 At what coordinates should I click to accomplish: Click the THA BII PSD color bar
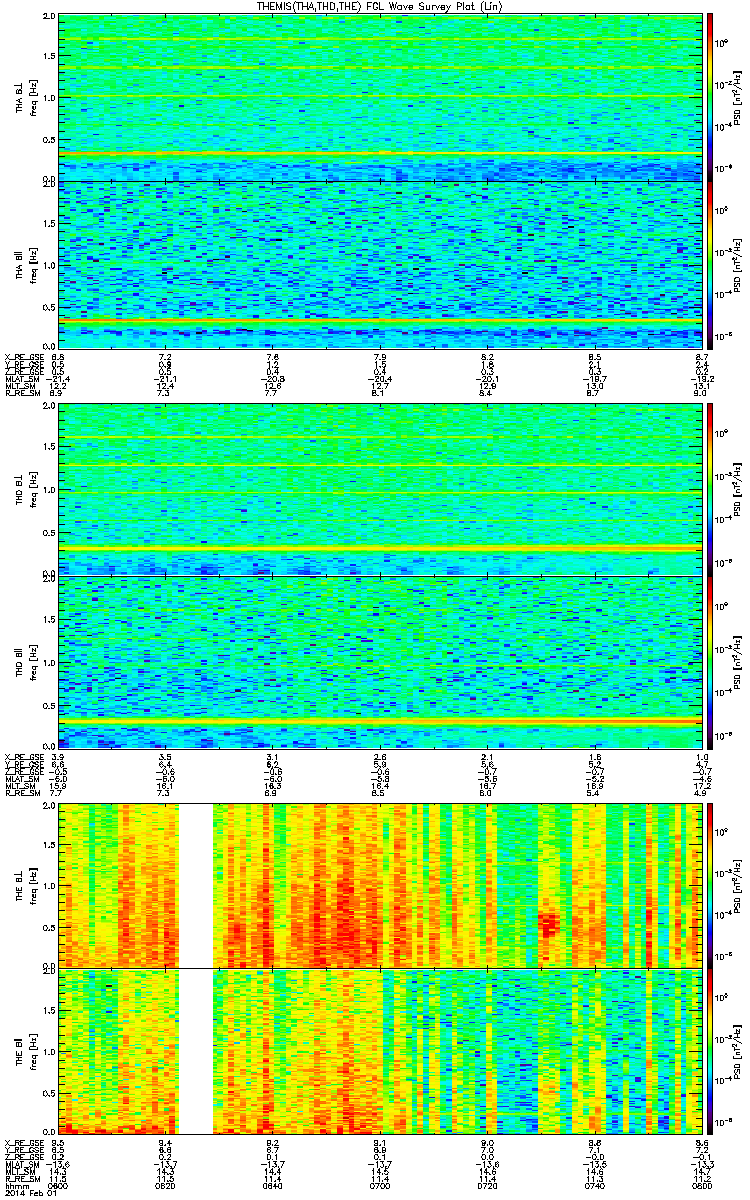(709, 264)
